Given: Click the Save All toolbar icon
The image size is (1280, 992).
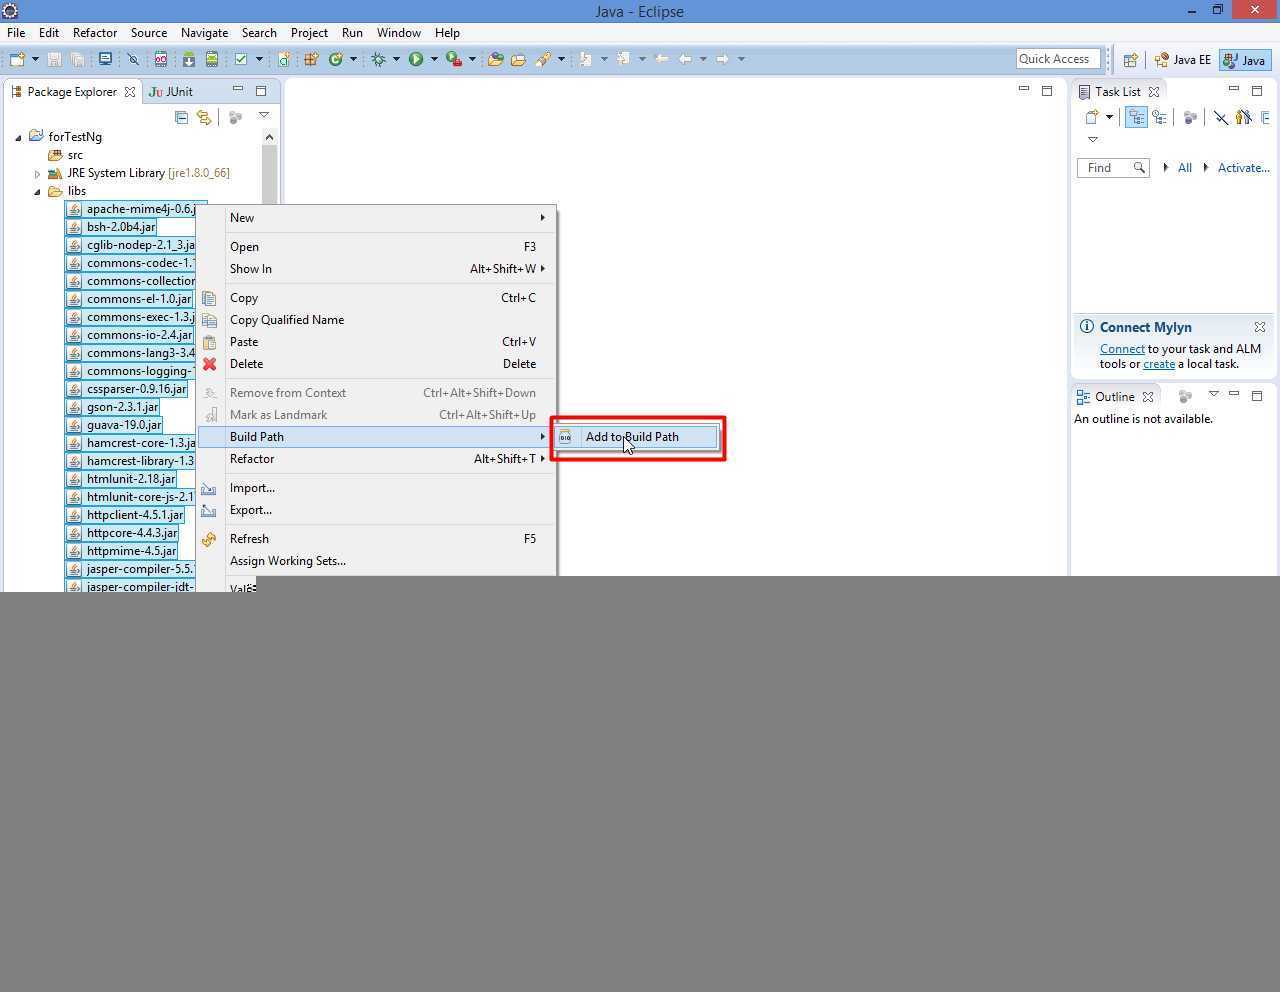Looking at the screenshot, I should (x=77, y=59).
